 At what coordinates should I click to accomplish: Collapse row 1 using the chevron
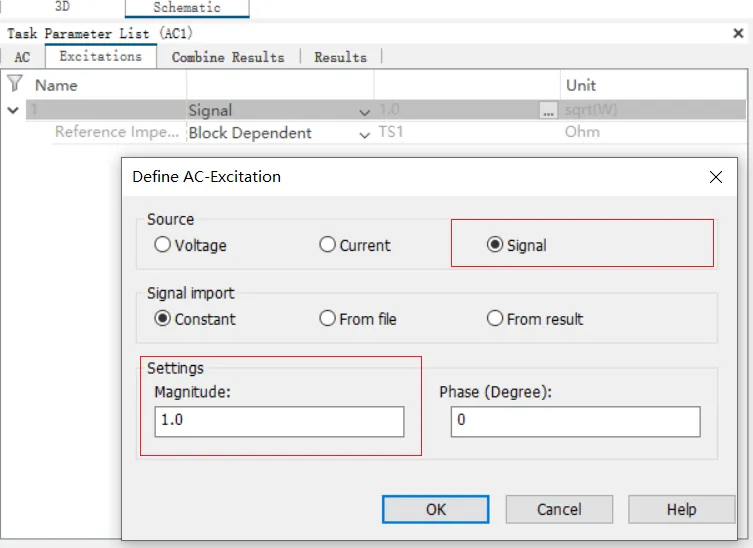13,110
